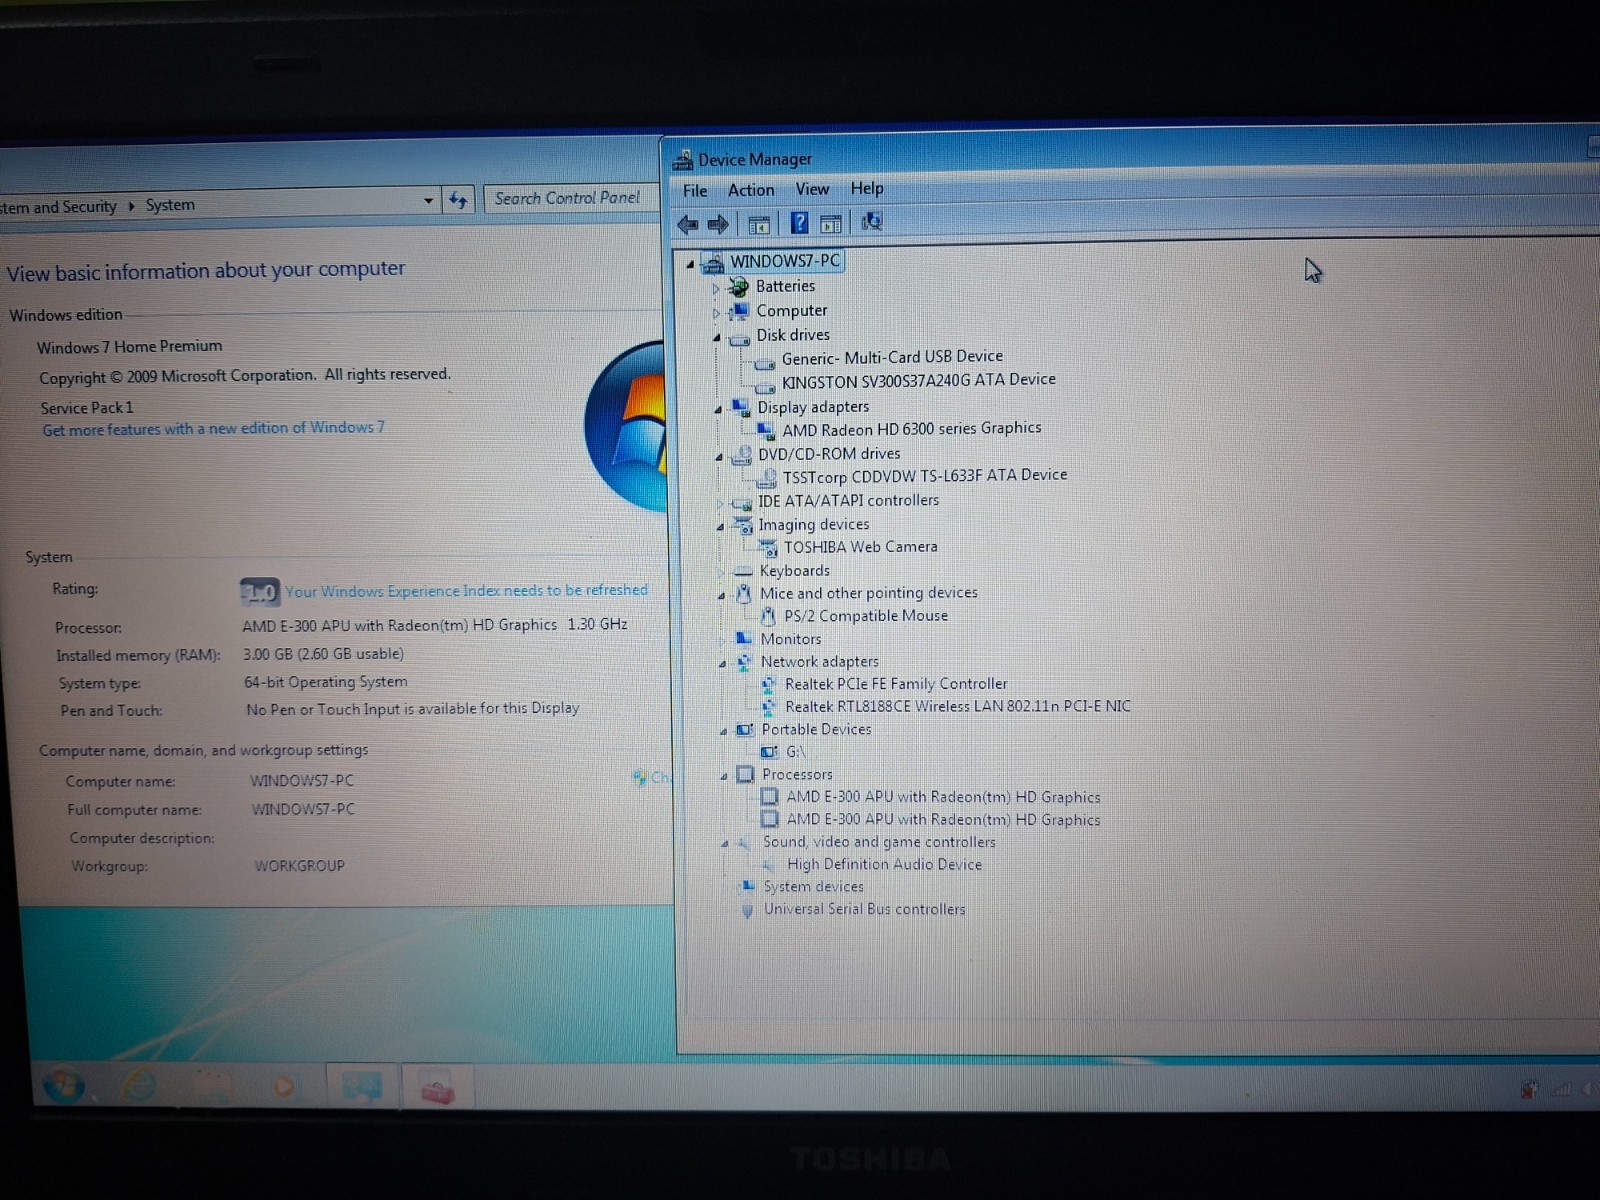Click the 'WORKGROUP' value in System window

click(299, 866)
